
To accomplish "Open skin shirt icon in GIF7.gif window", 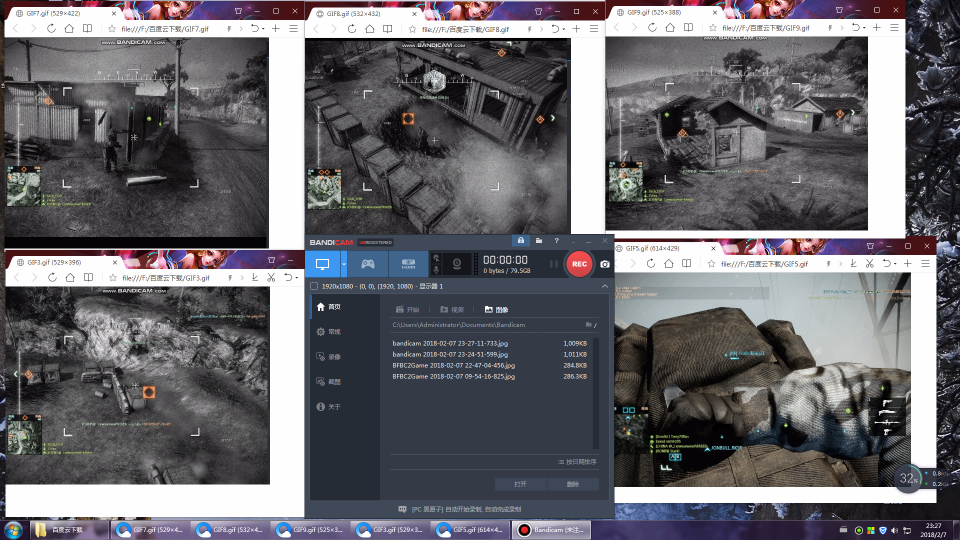I will tap(238, 11).
